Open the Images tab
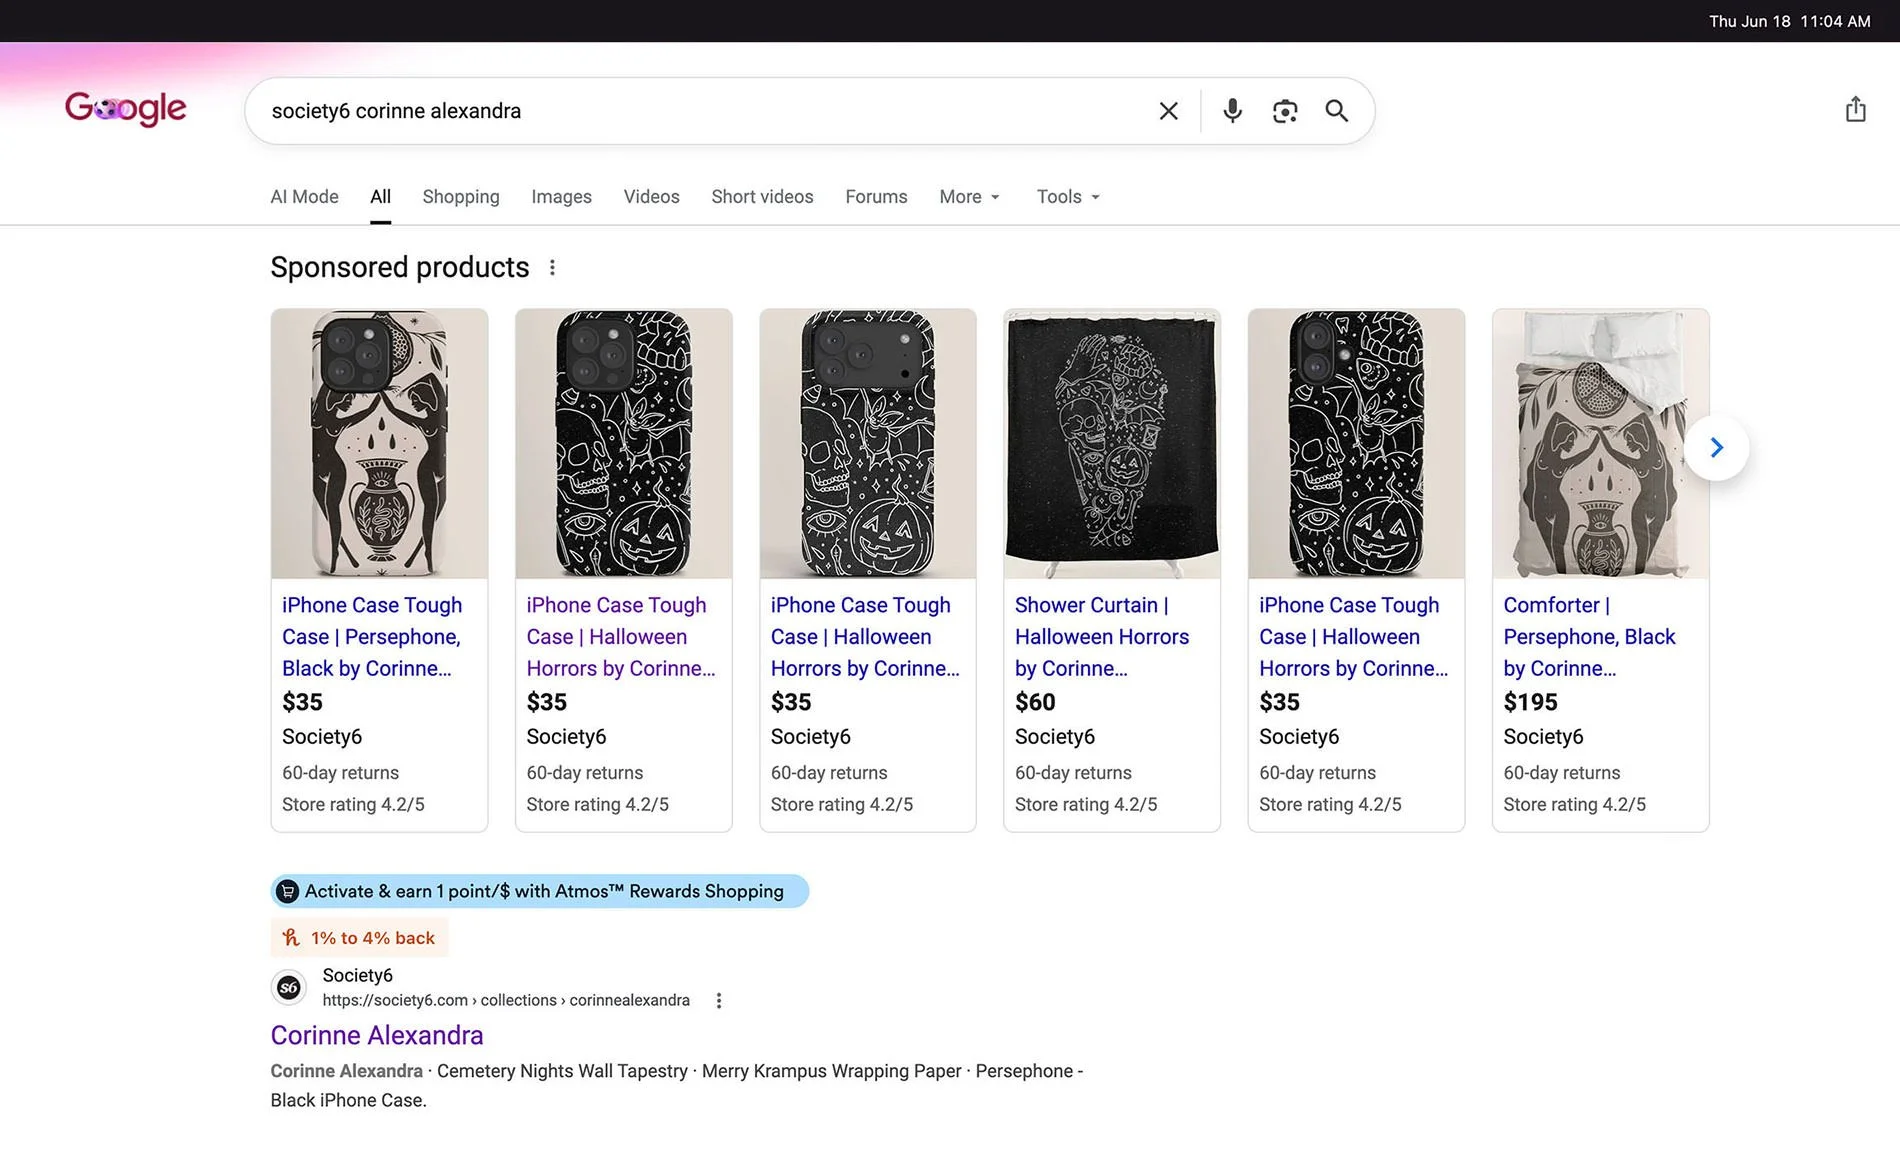 [x=561, y=197]
